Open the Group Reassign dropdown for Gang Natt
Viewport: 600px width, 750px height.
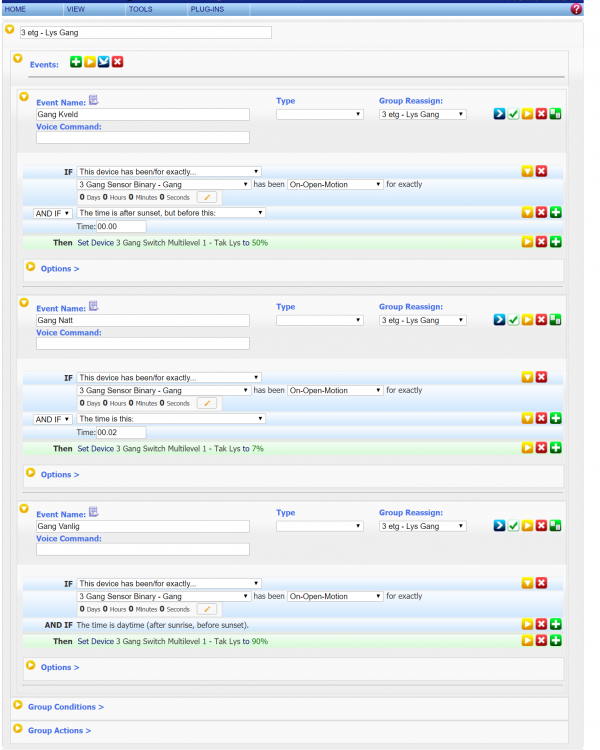point(422,320)
